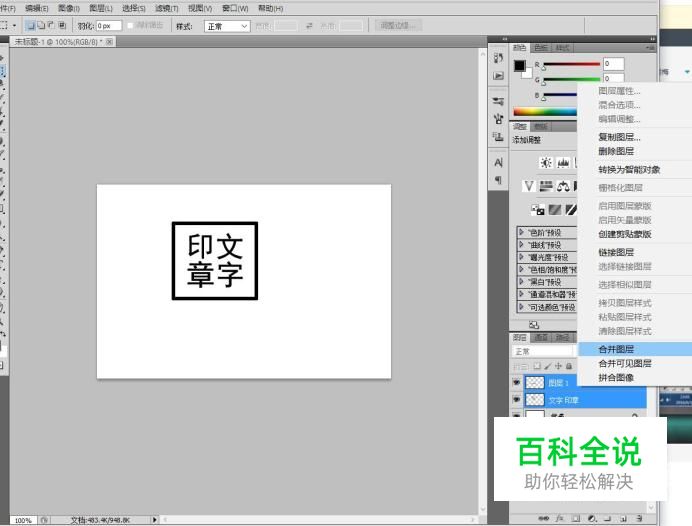Screen dimensions: 692x526
Task: Select 'Add to selection' mode icon
Action: pos(41,26)
